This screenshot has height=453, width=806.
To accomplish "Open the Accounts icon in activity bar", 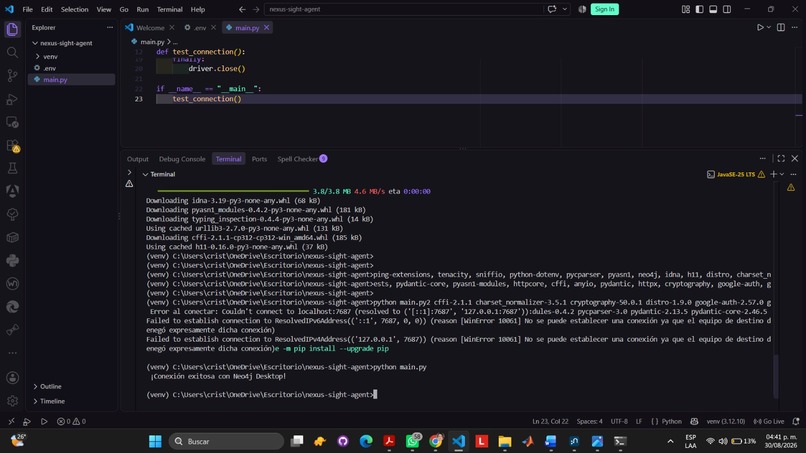I will point(12,378).
